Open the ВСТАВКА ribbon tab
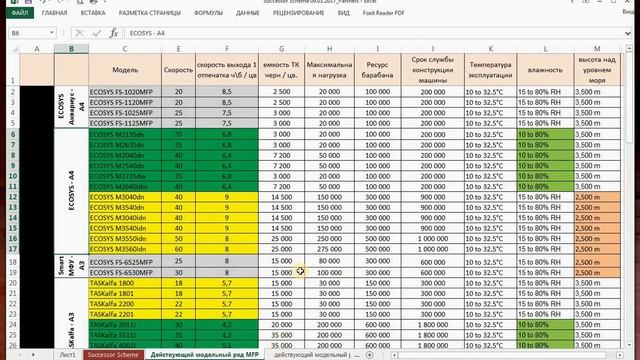Screen dimensions: 640x360 [x=93, y=13]
